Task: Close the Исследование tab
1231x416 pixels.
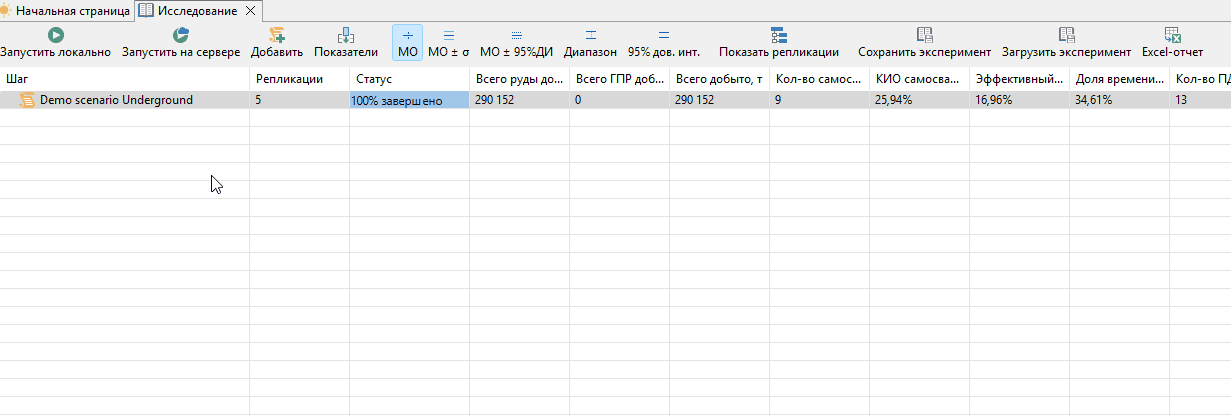Action: tap(250, 11)
